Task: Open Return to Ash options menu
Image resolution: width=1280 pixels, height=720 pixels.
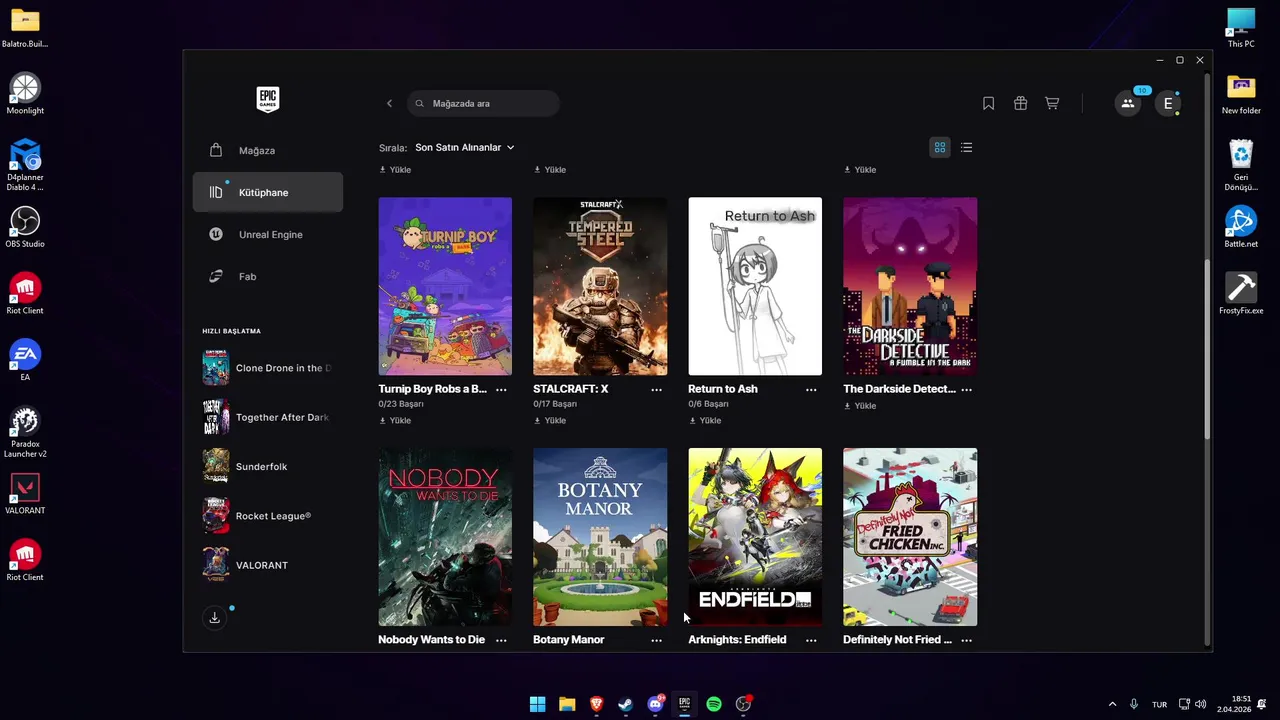Action: (x=811, y=389)
